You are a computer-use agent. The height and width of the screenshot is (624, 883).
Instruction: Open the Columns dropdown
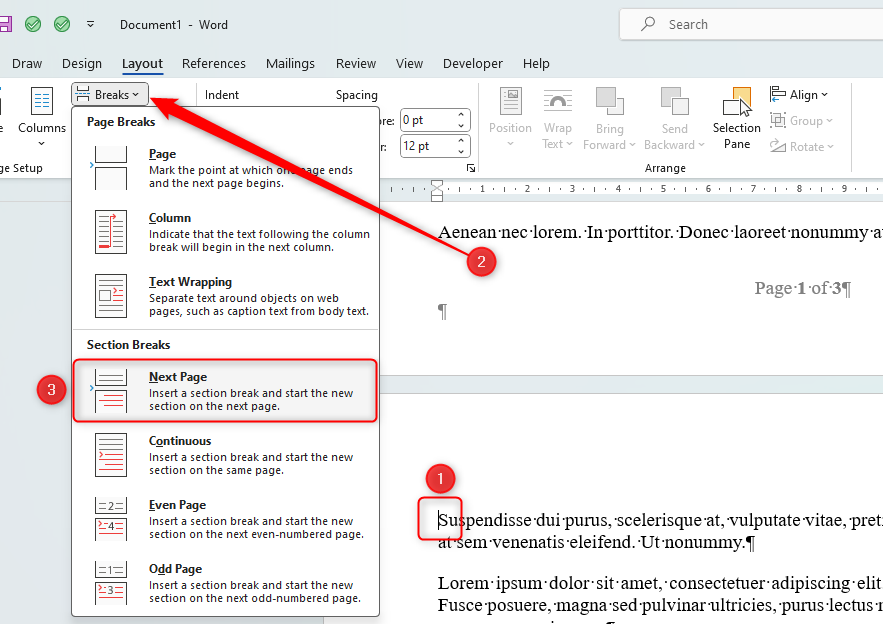click(42, 117)
